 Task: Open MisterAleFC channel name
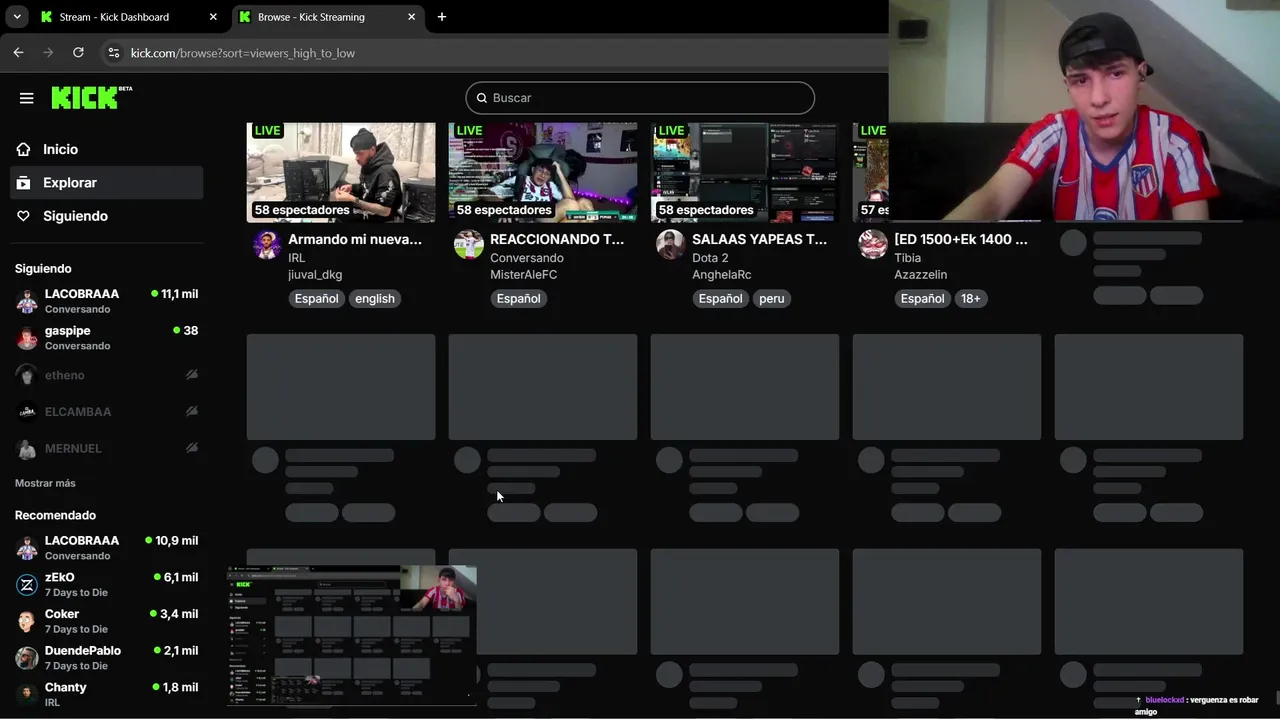[x=524, y=275]
